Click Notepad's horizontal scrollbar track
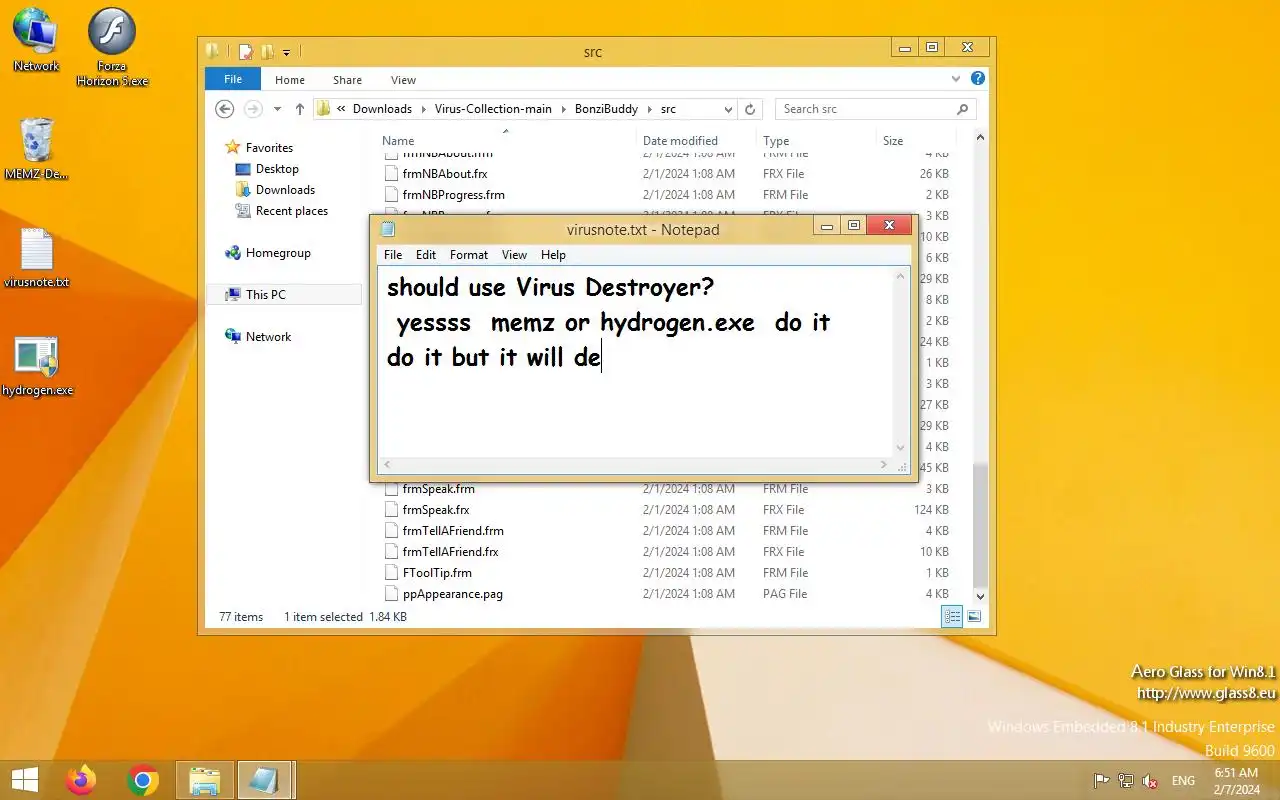 [634, 465]
